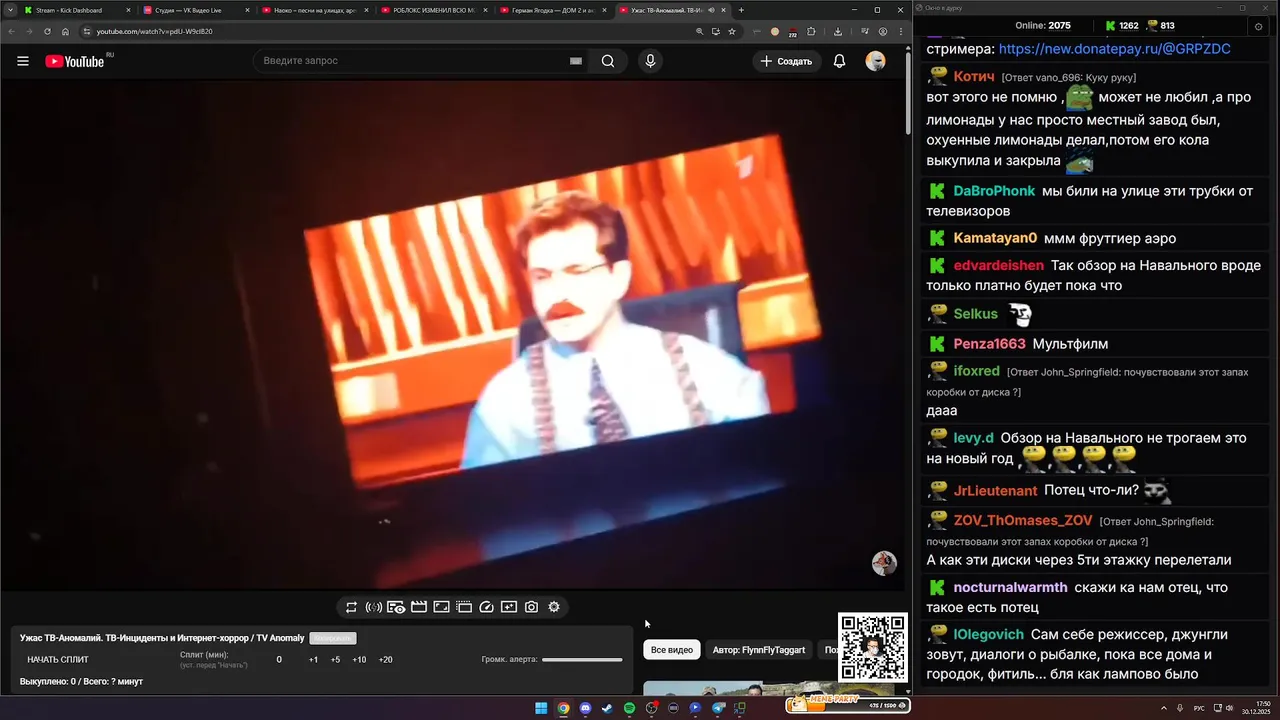Click the greyed button next to video title

(x=333, y=638)
